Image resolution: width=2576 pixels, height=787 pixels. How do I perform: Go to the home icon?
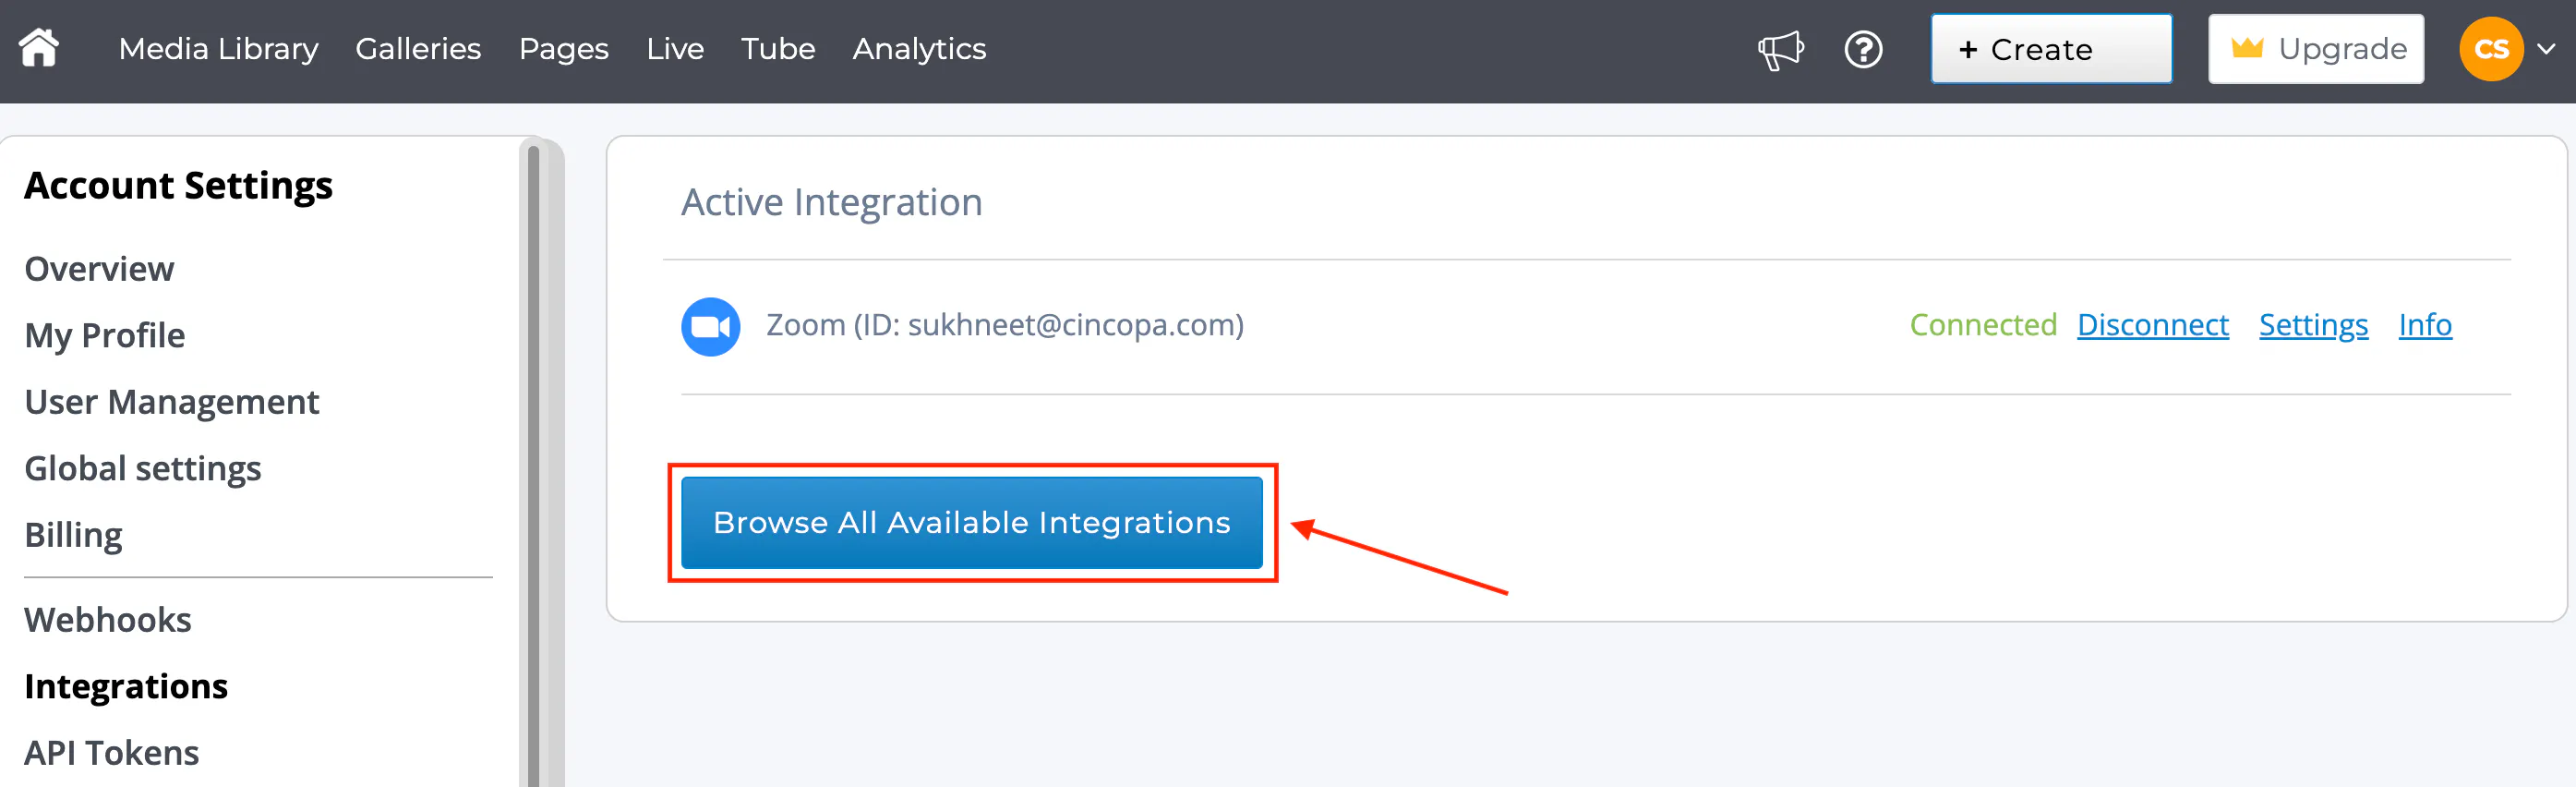(x=39, y=48)
